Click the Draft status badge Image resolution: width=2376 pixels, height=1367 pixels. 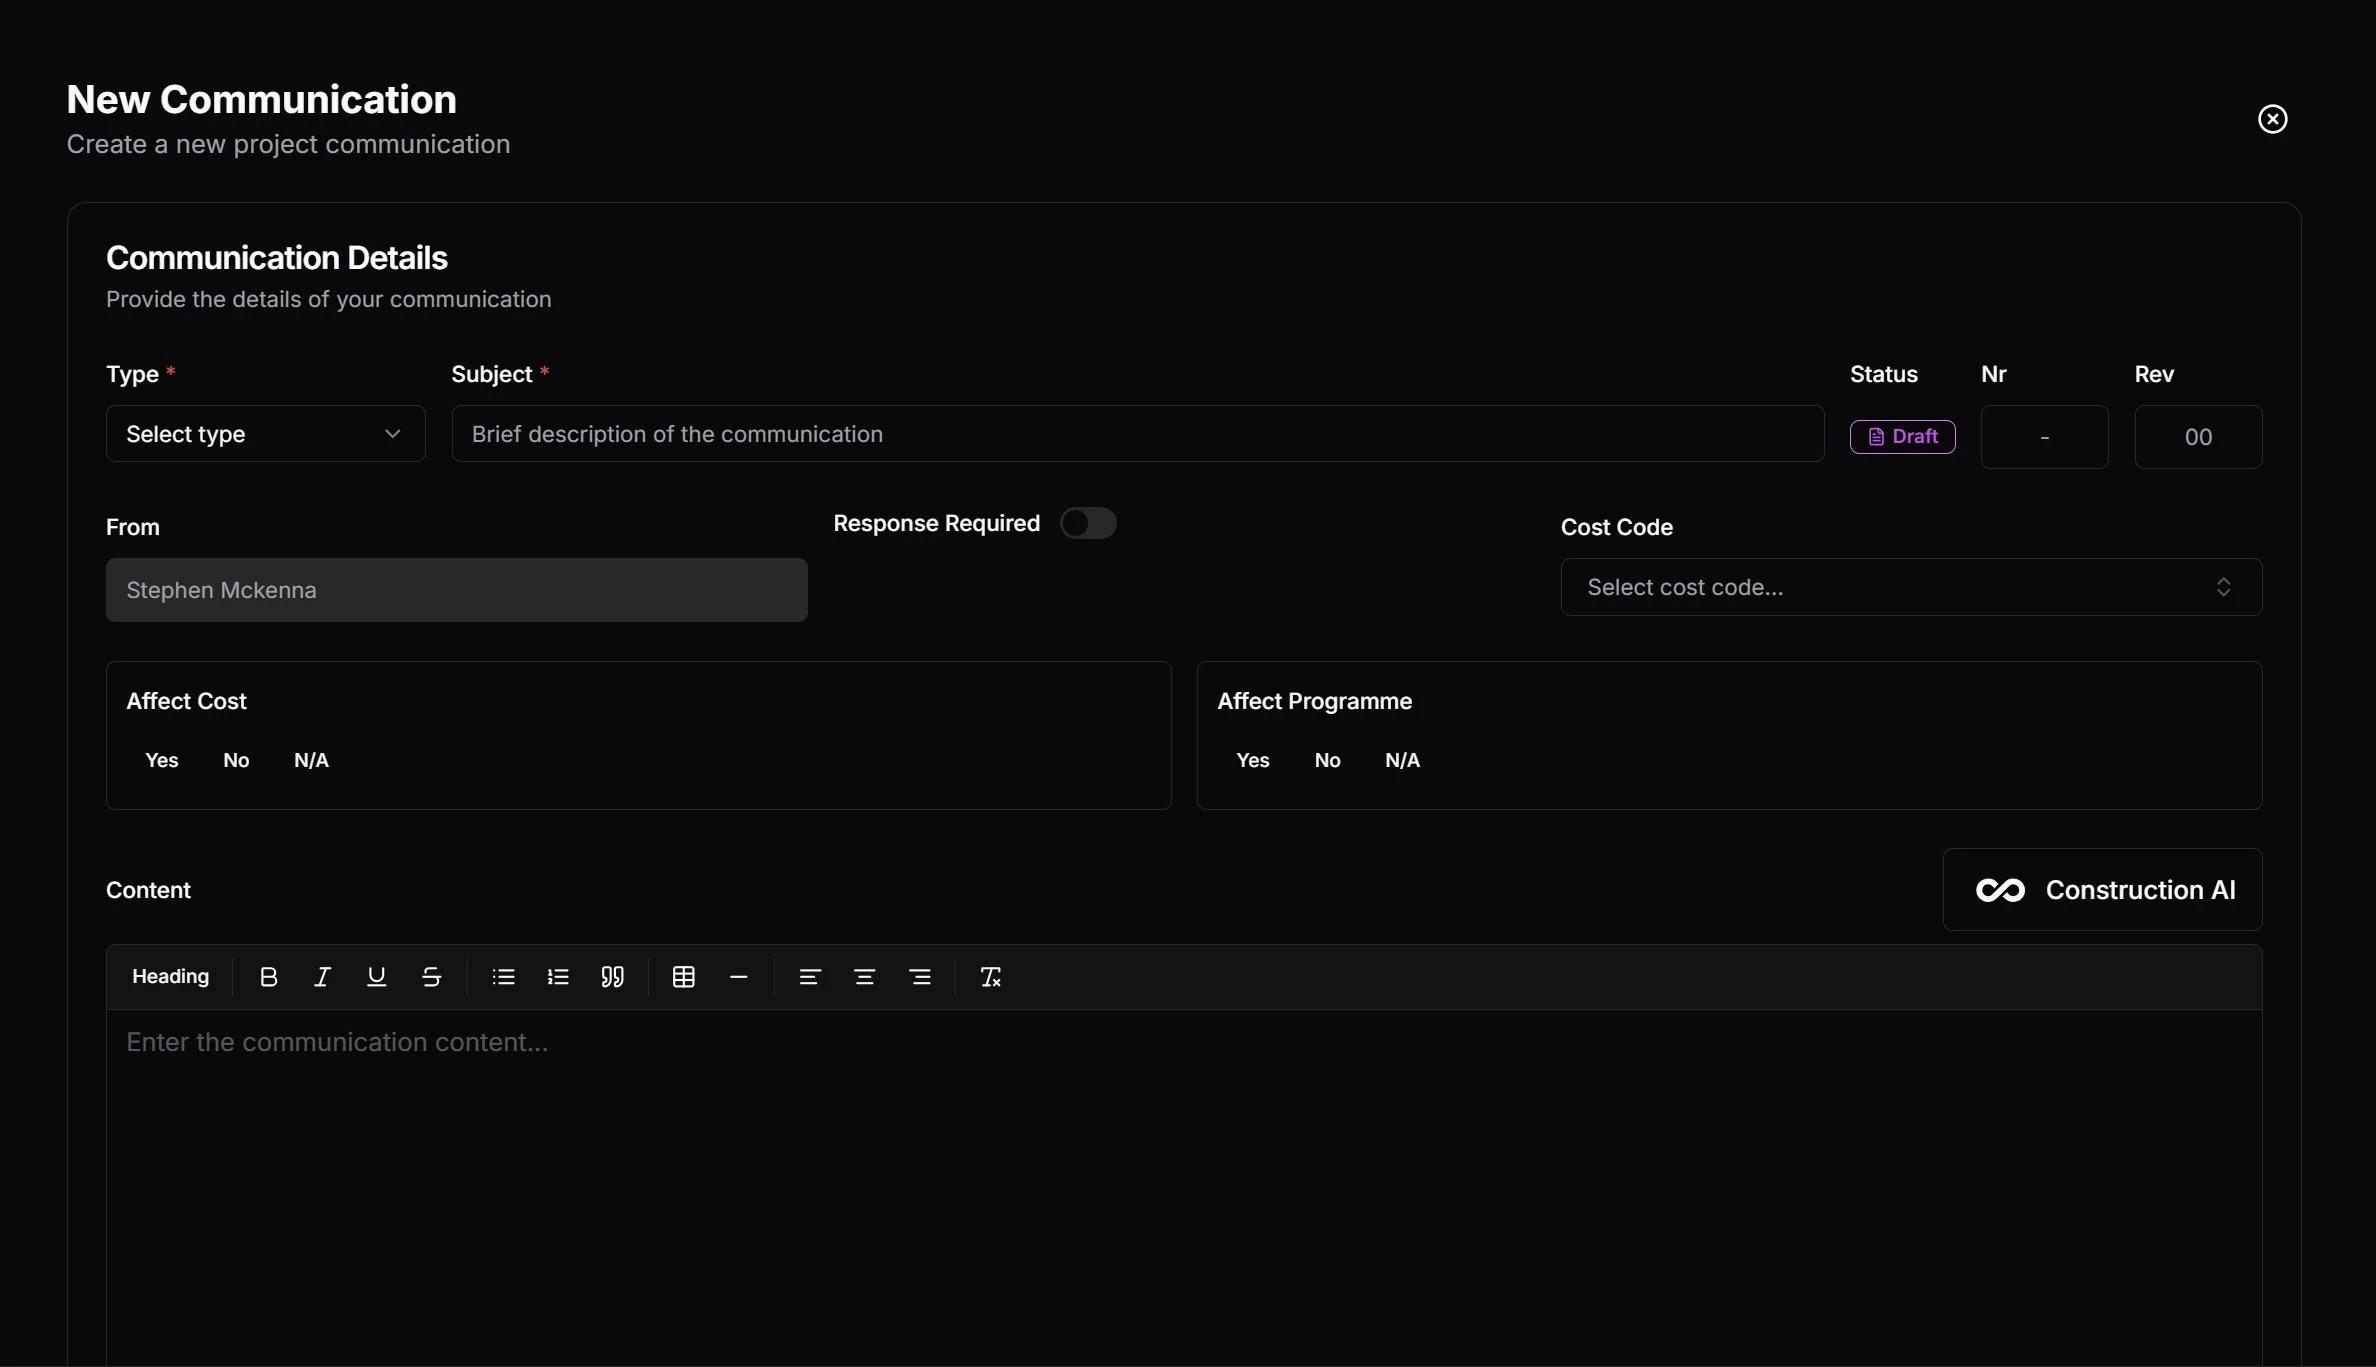(1902, 436)
